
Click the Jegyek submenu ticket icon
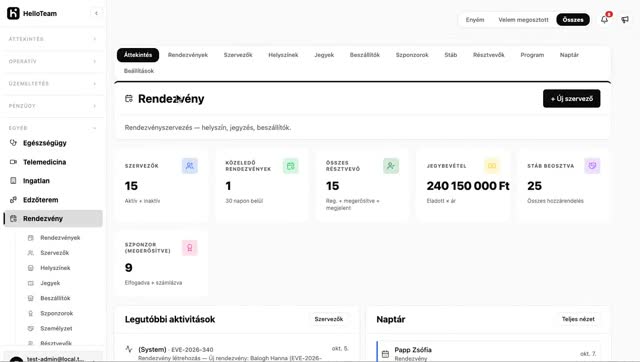coord(31,283)
